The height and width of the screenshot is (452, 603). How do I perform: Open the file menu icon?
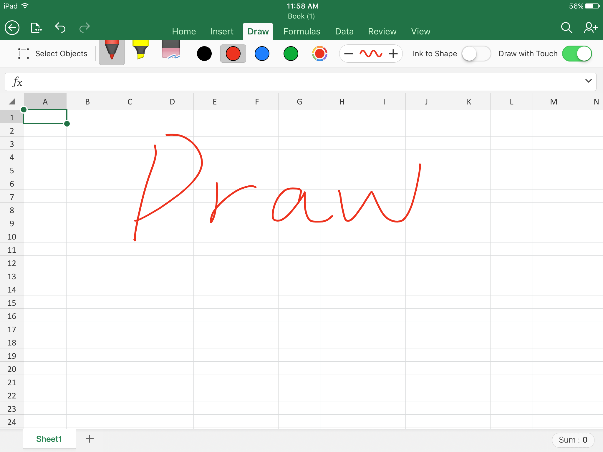(x=37, y=28)
